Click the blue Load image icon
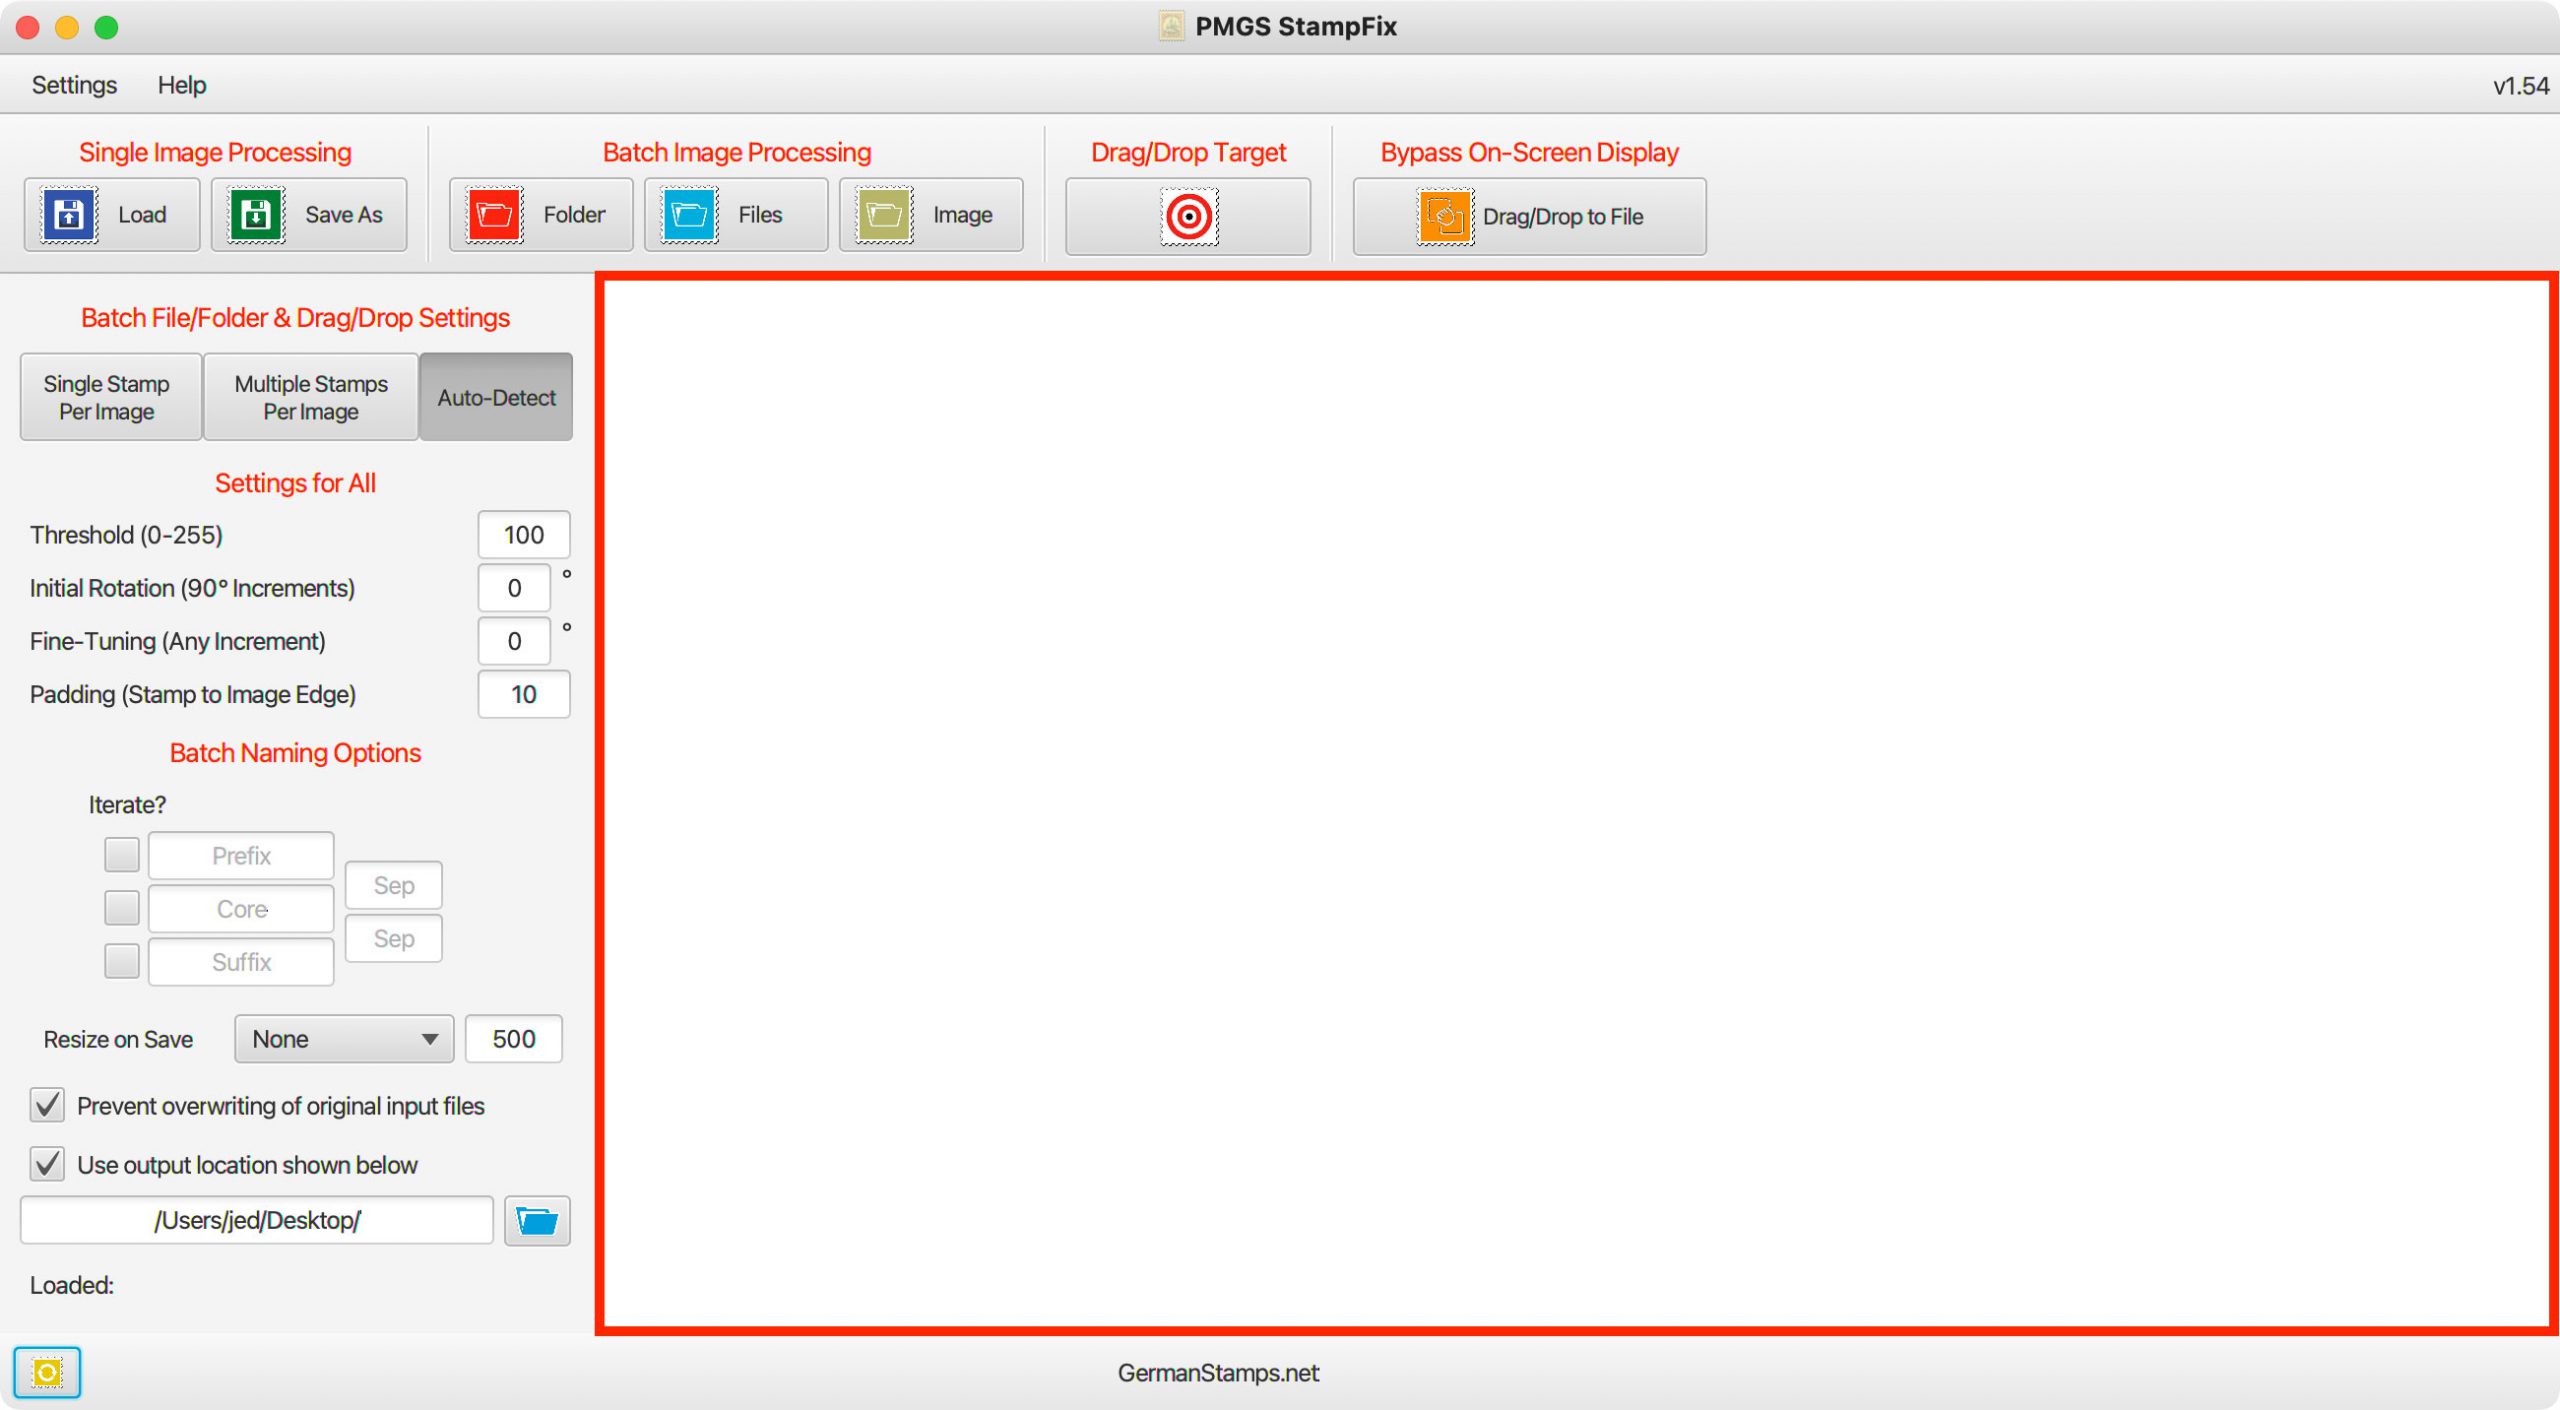Screen dimensions: 2560x1410 click(x=68, y=215)
